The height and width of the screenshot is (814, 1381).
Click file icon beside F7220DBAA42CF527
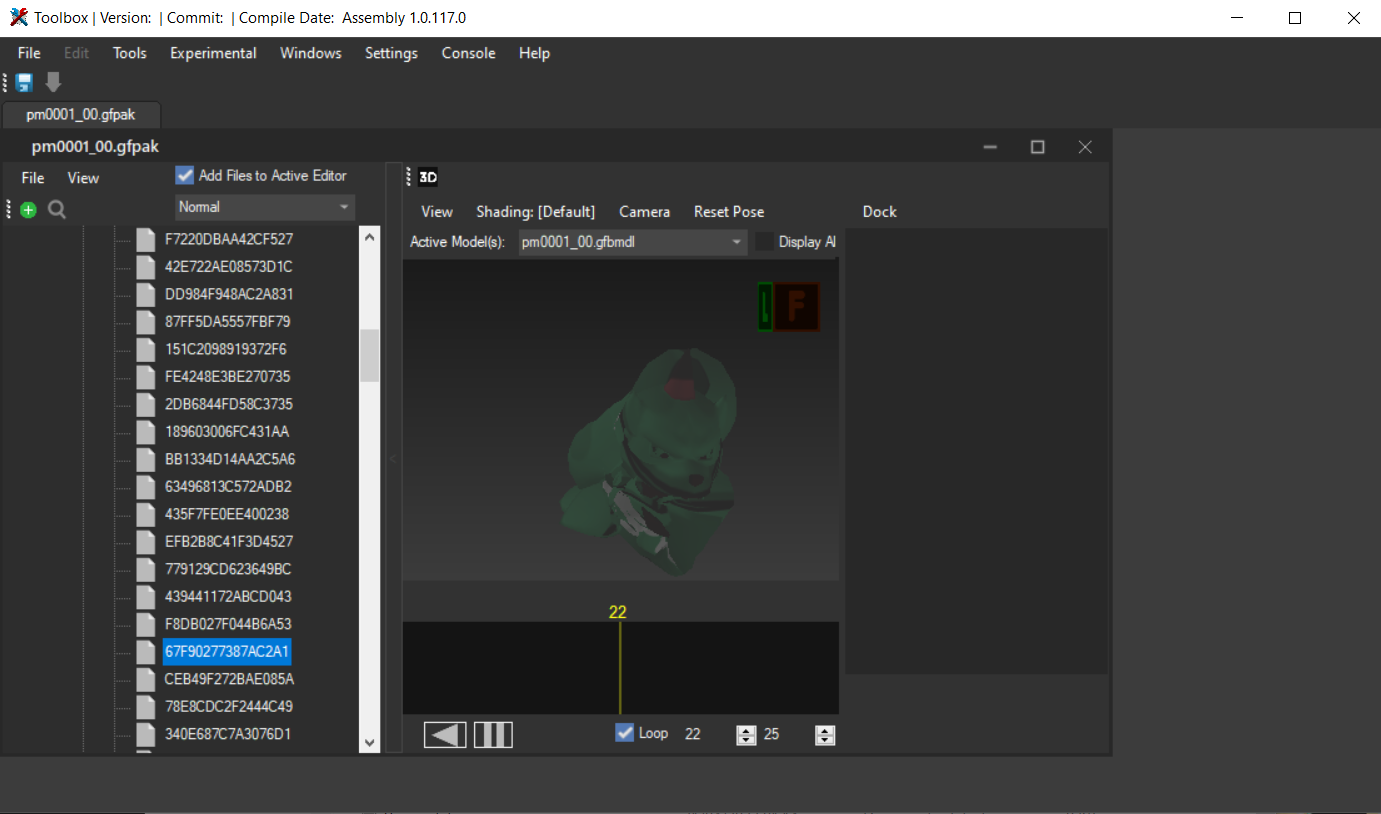point(146,240)
